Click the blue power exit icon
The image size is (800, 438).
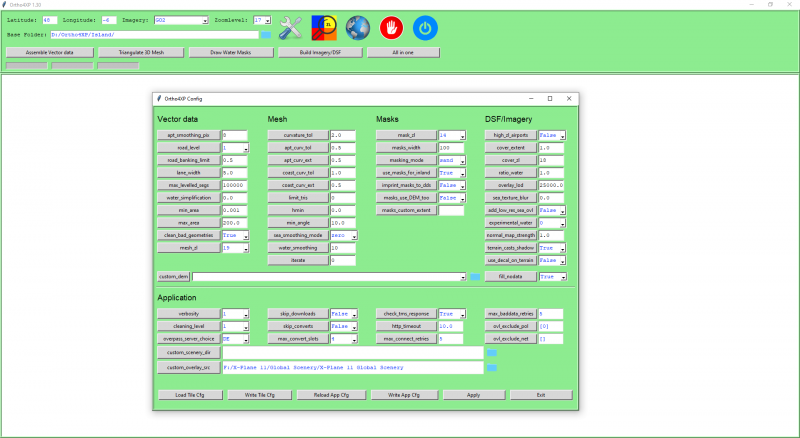point(425,28)
